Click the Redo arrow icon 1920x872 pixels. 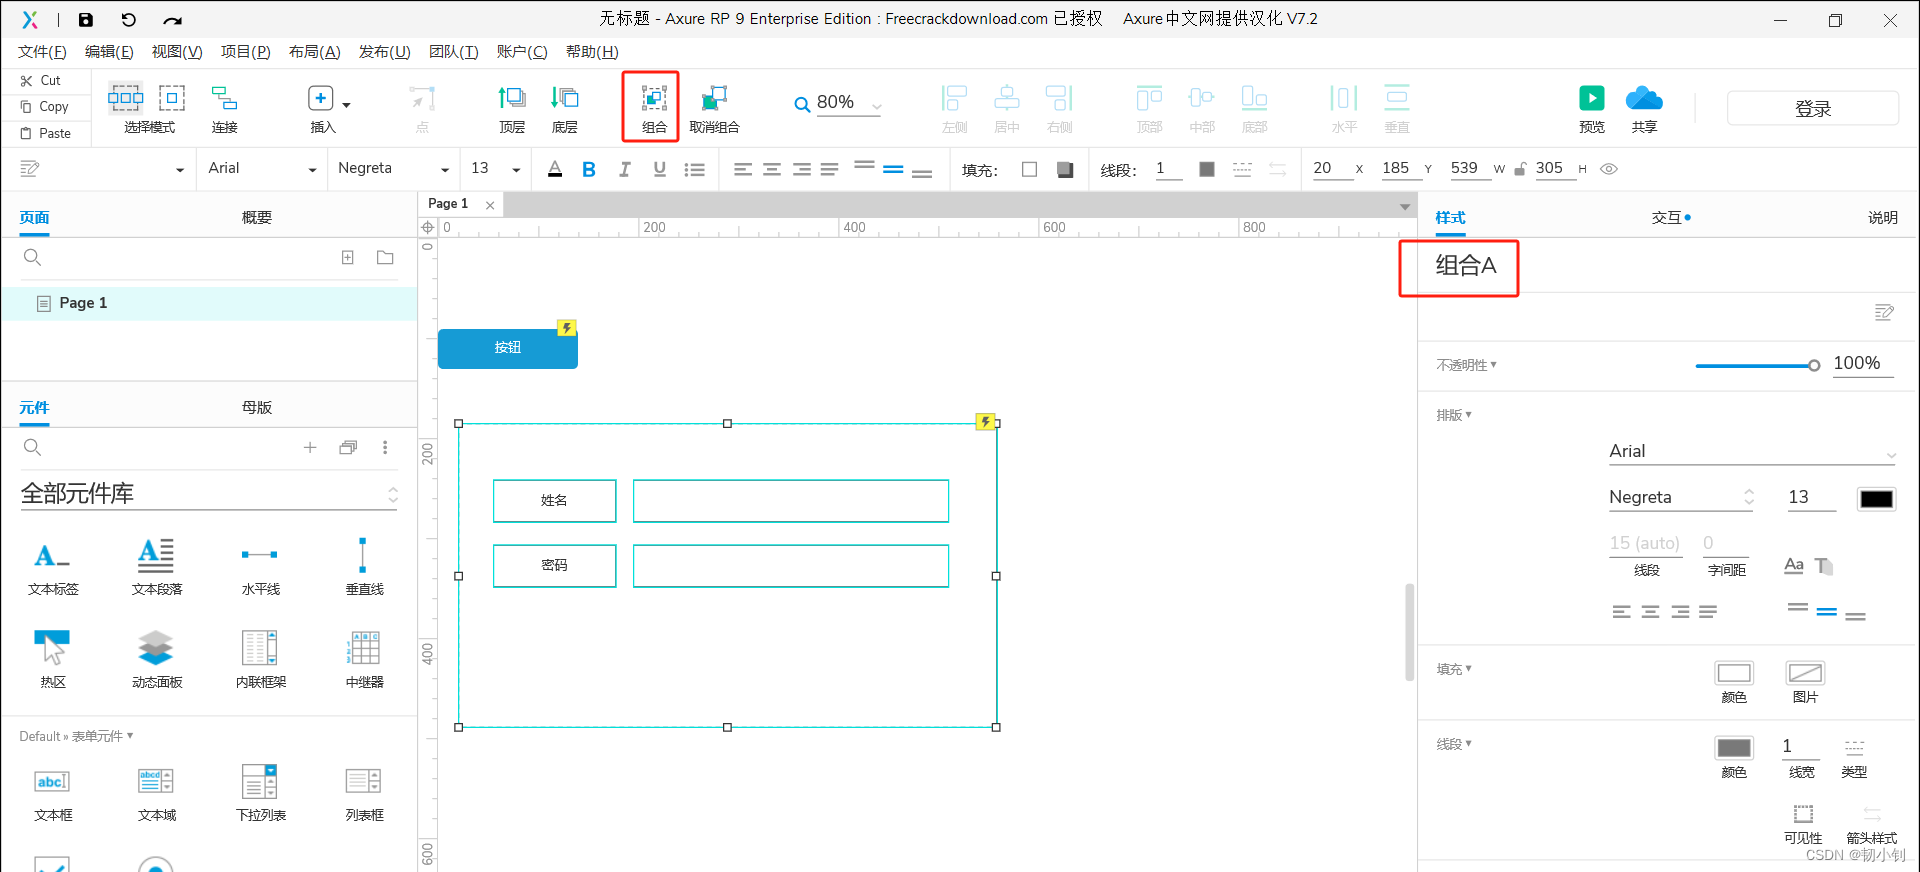(173, 19)
